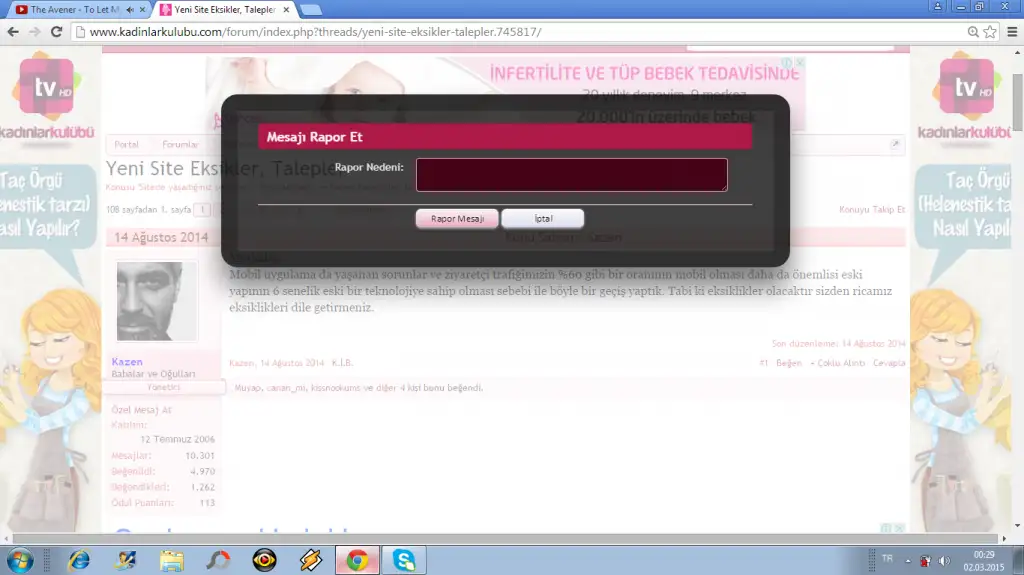Focus the Rapor Nedeni text field
Image resolution: width=1024 pixels, height=575 pixels.
[571, 175]
